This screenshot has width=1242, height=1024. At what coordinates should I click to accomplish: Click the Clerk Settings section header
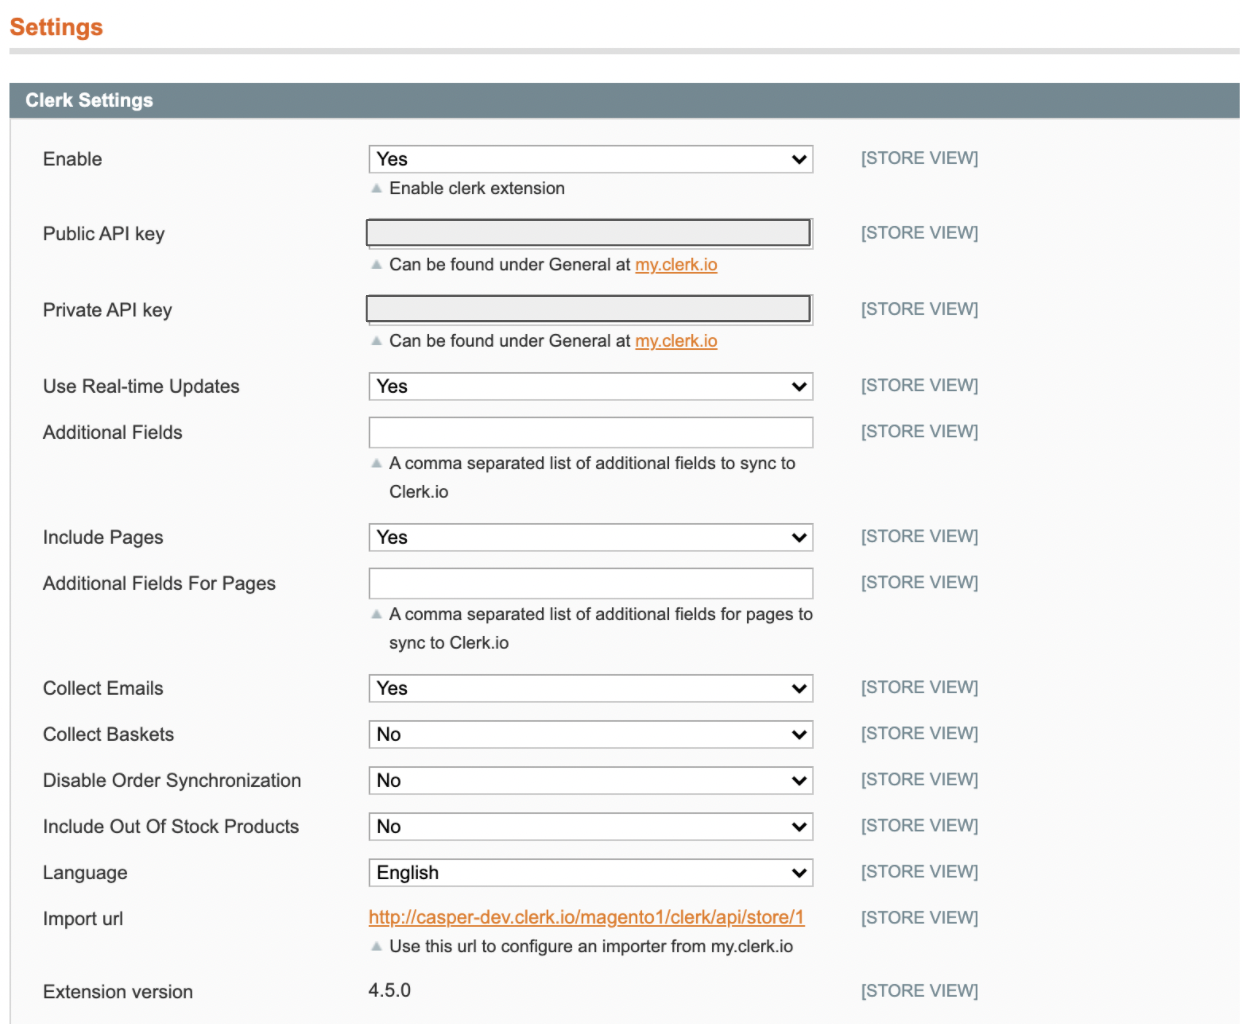(x=89, y=100)
